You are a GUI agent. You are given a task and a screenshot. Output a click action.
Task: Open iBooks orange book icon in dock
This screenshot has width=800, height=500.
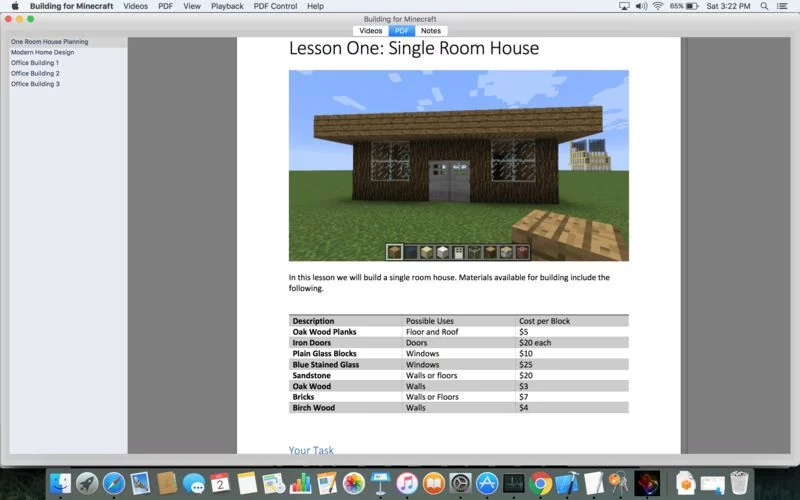pos(434,483)
